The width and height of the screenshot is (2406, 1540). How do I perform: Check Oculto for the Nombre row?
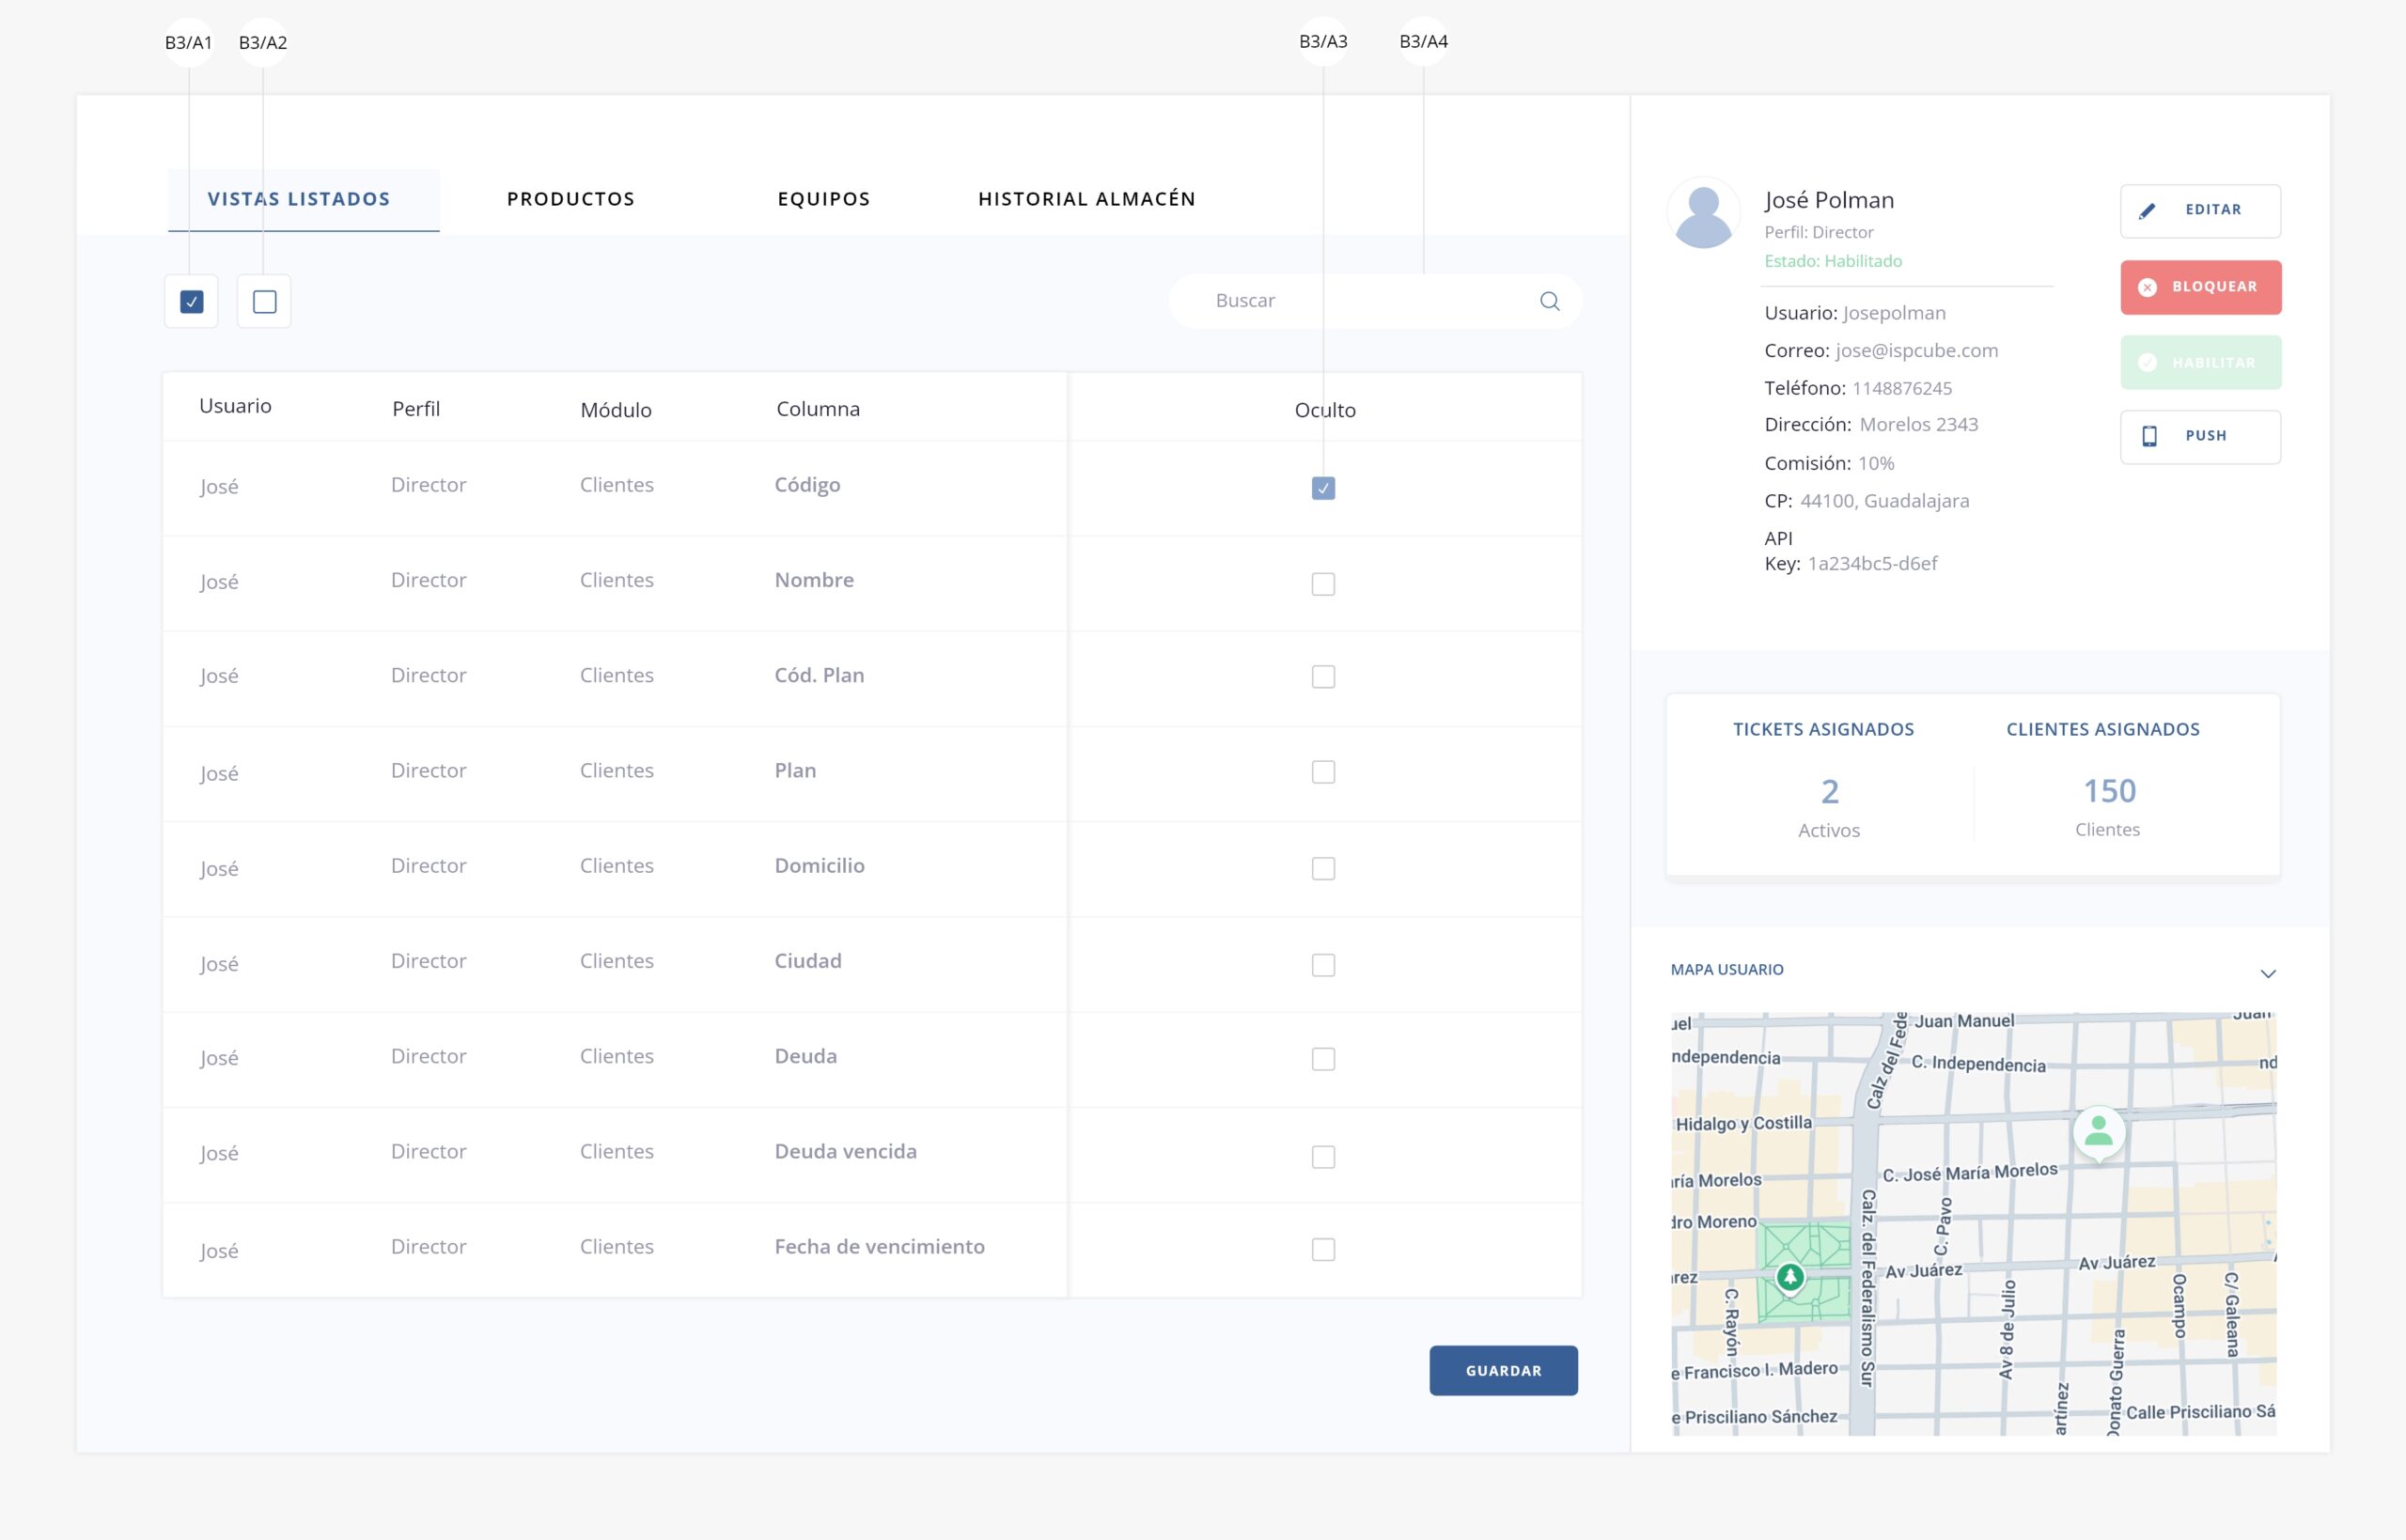pyautogui.click(x=1322, y=584)
